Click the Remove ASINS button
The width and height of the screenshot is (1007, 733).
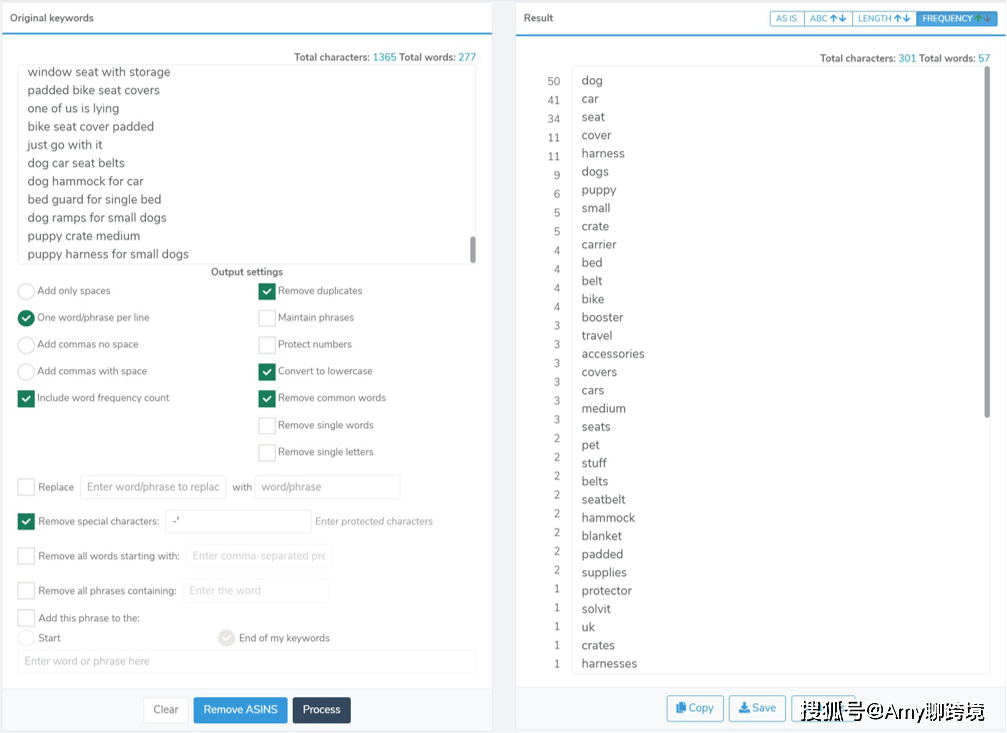pos(240,710)
